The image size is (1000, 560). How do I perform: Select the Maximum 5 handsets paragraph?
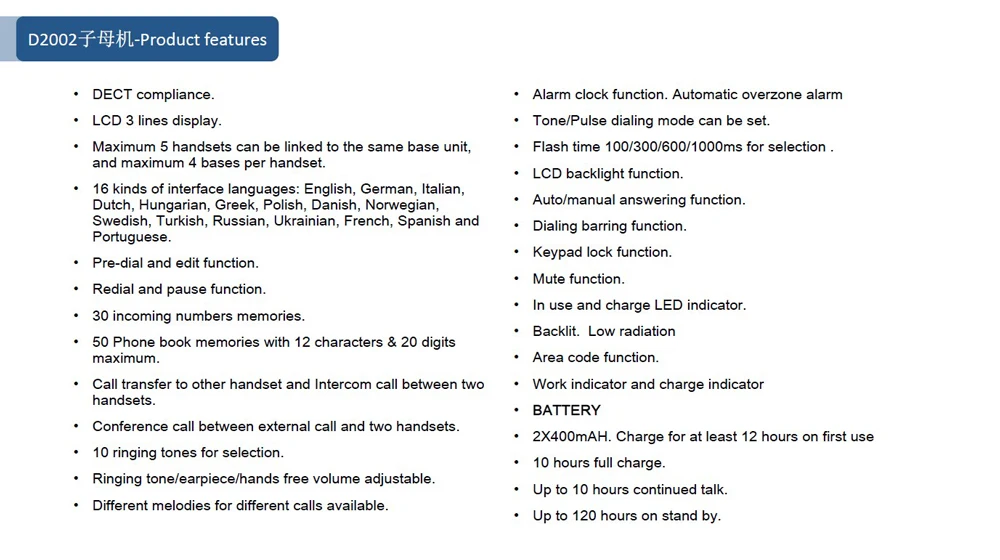point(282,155)
